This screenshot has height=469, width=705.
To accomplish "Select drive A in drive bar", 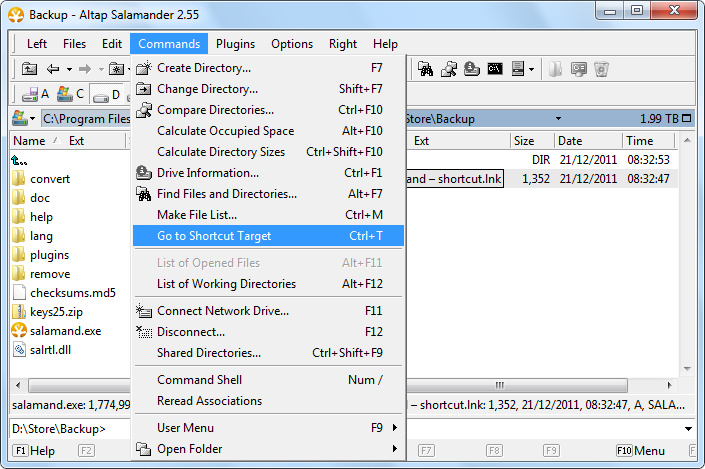I will (x=36, y=94).
